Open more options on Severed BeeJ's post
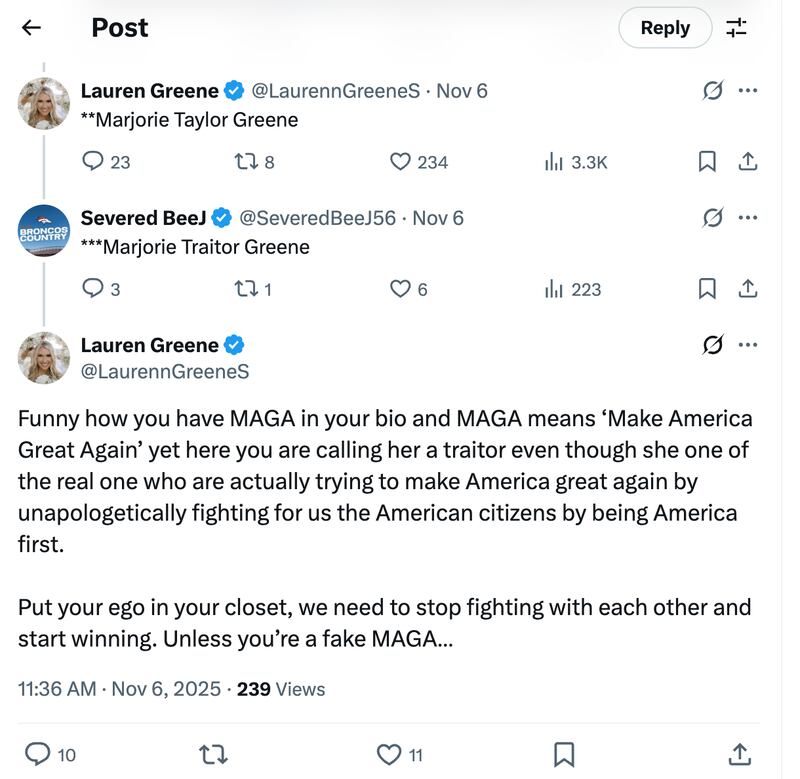 [x=745, y=217]
